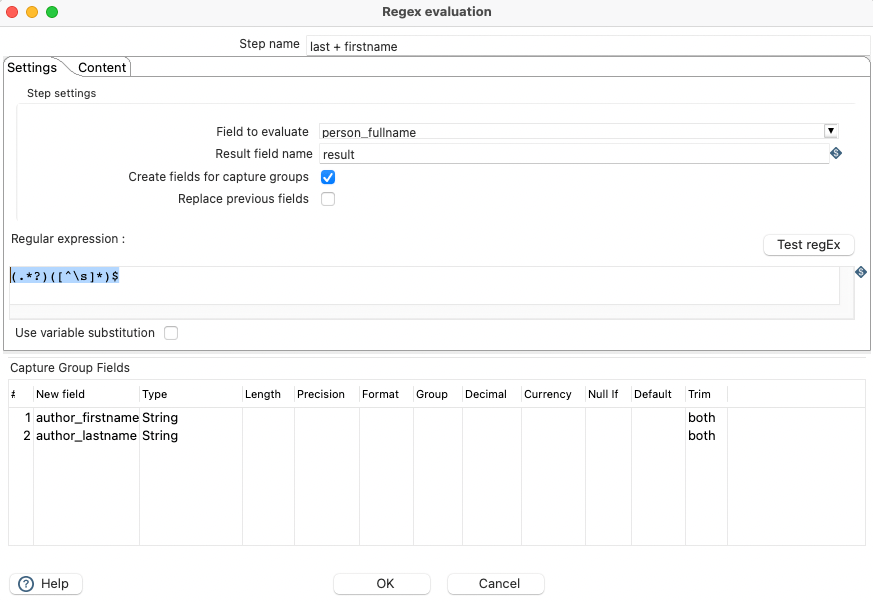
Task: Click inside the regular expression text area
Action: [424, 285]
